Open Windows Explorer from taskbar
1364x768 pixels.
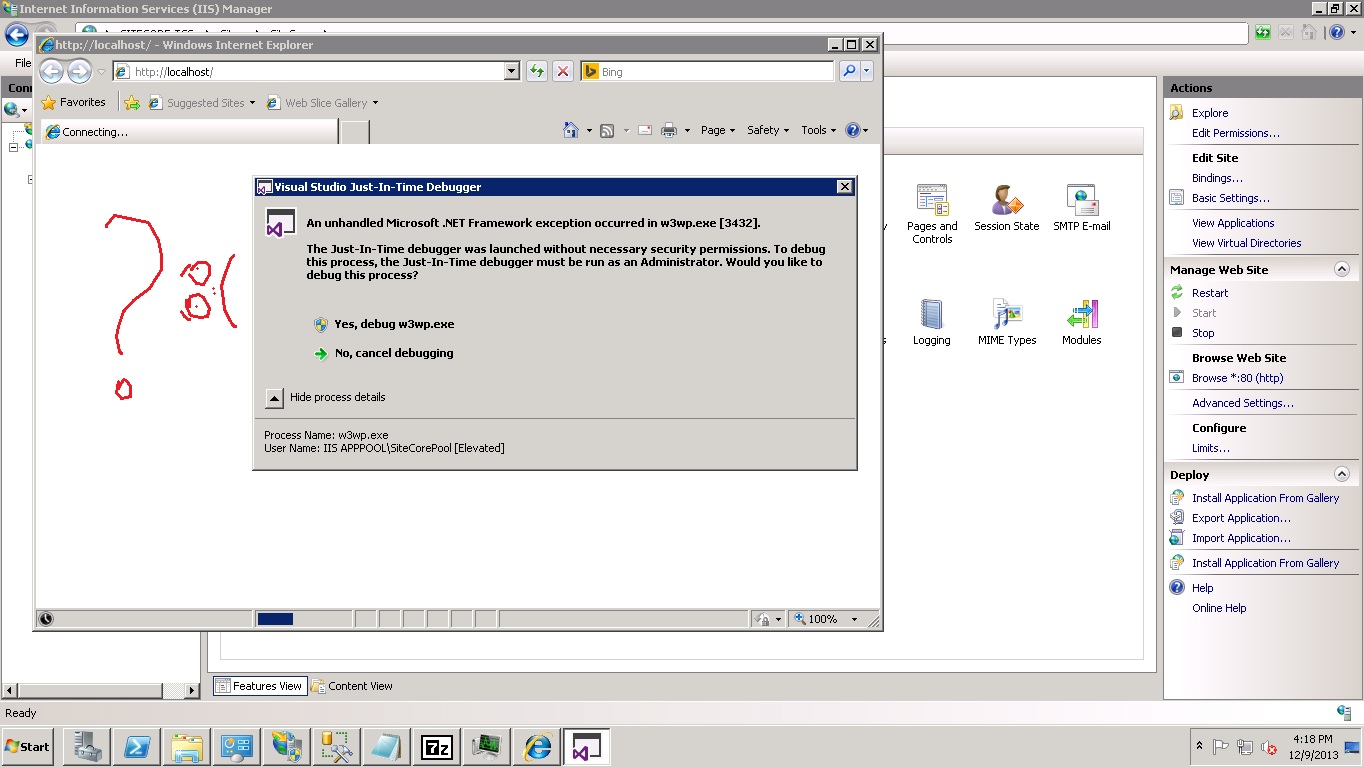[x=186, y=747]
